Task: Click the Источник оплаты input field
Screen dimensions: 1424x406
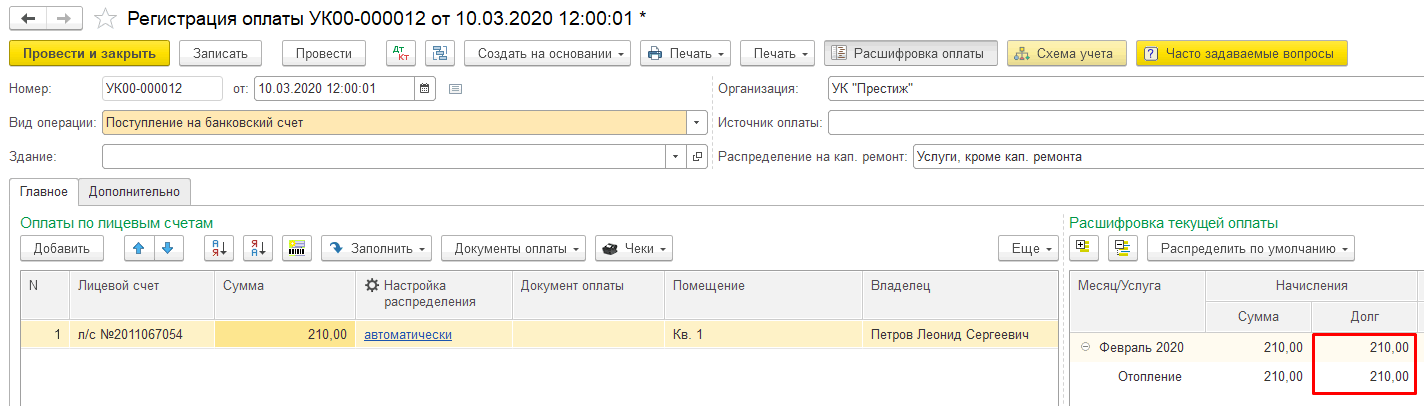Action: (x=1124, y=123)
